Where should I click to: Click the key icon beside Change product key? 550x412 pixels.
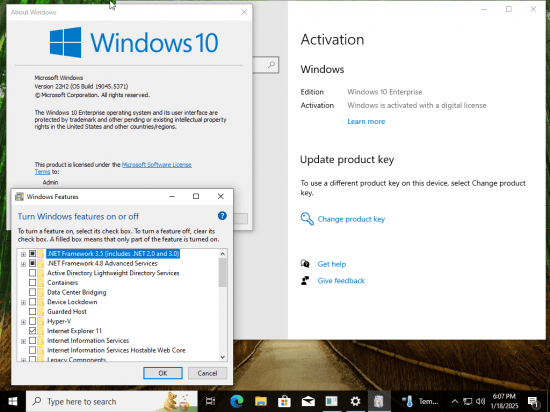(x=307, y=219)
